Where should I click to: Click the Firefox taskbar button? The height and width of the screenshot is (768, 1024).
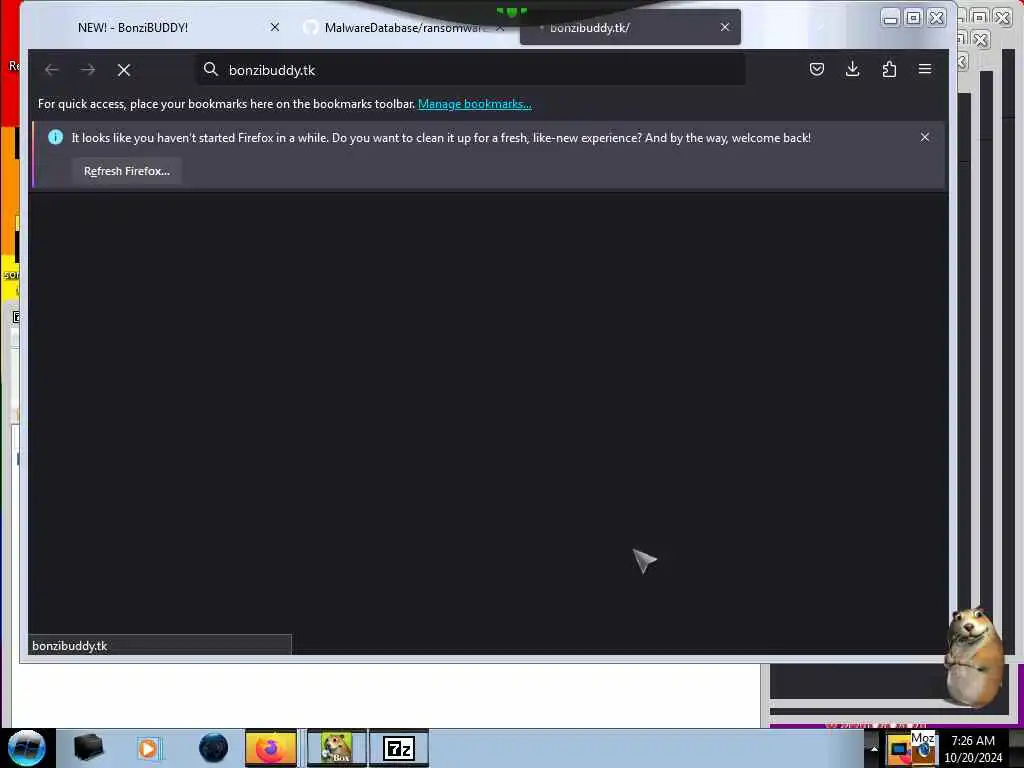click(271, 748)
